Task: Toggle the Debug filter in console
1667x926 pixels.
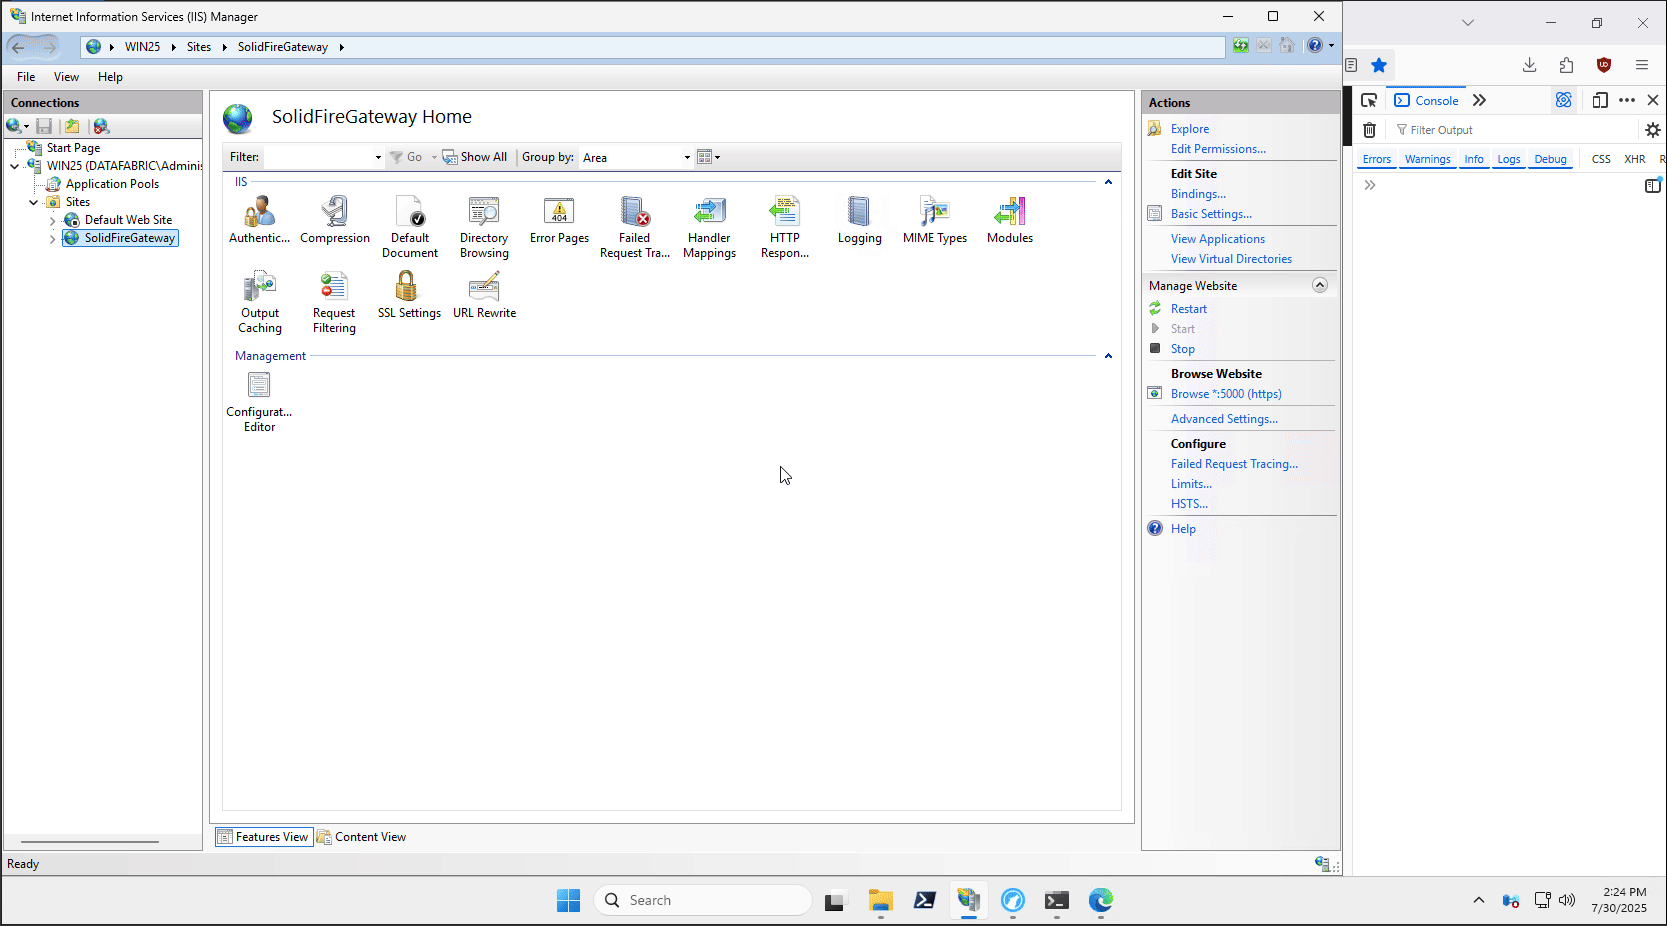Action: click(x=1551, y=159)
